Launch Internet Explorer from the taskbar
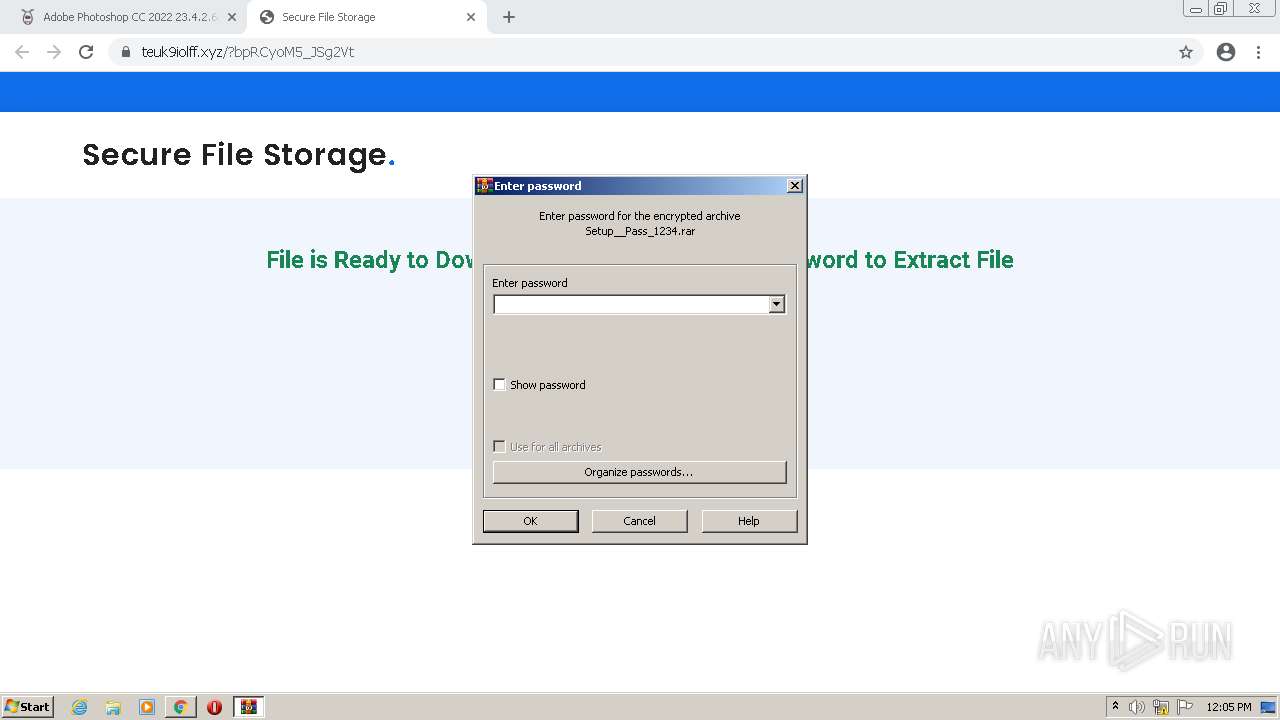The height and width of the screenshot is (720, 1280). (x=80, y=707)
